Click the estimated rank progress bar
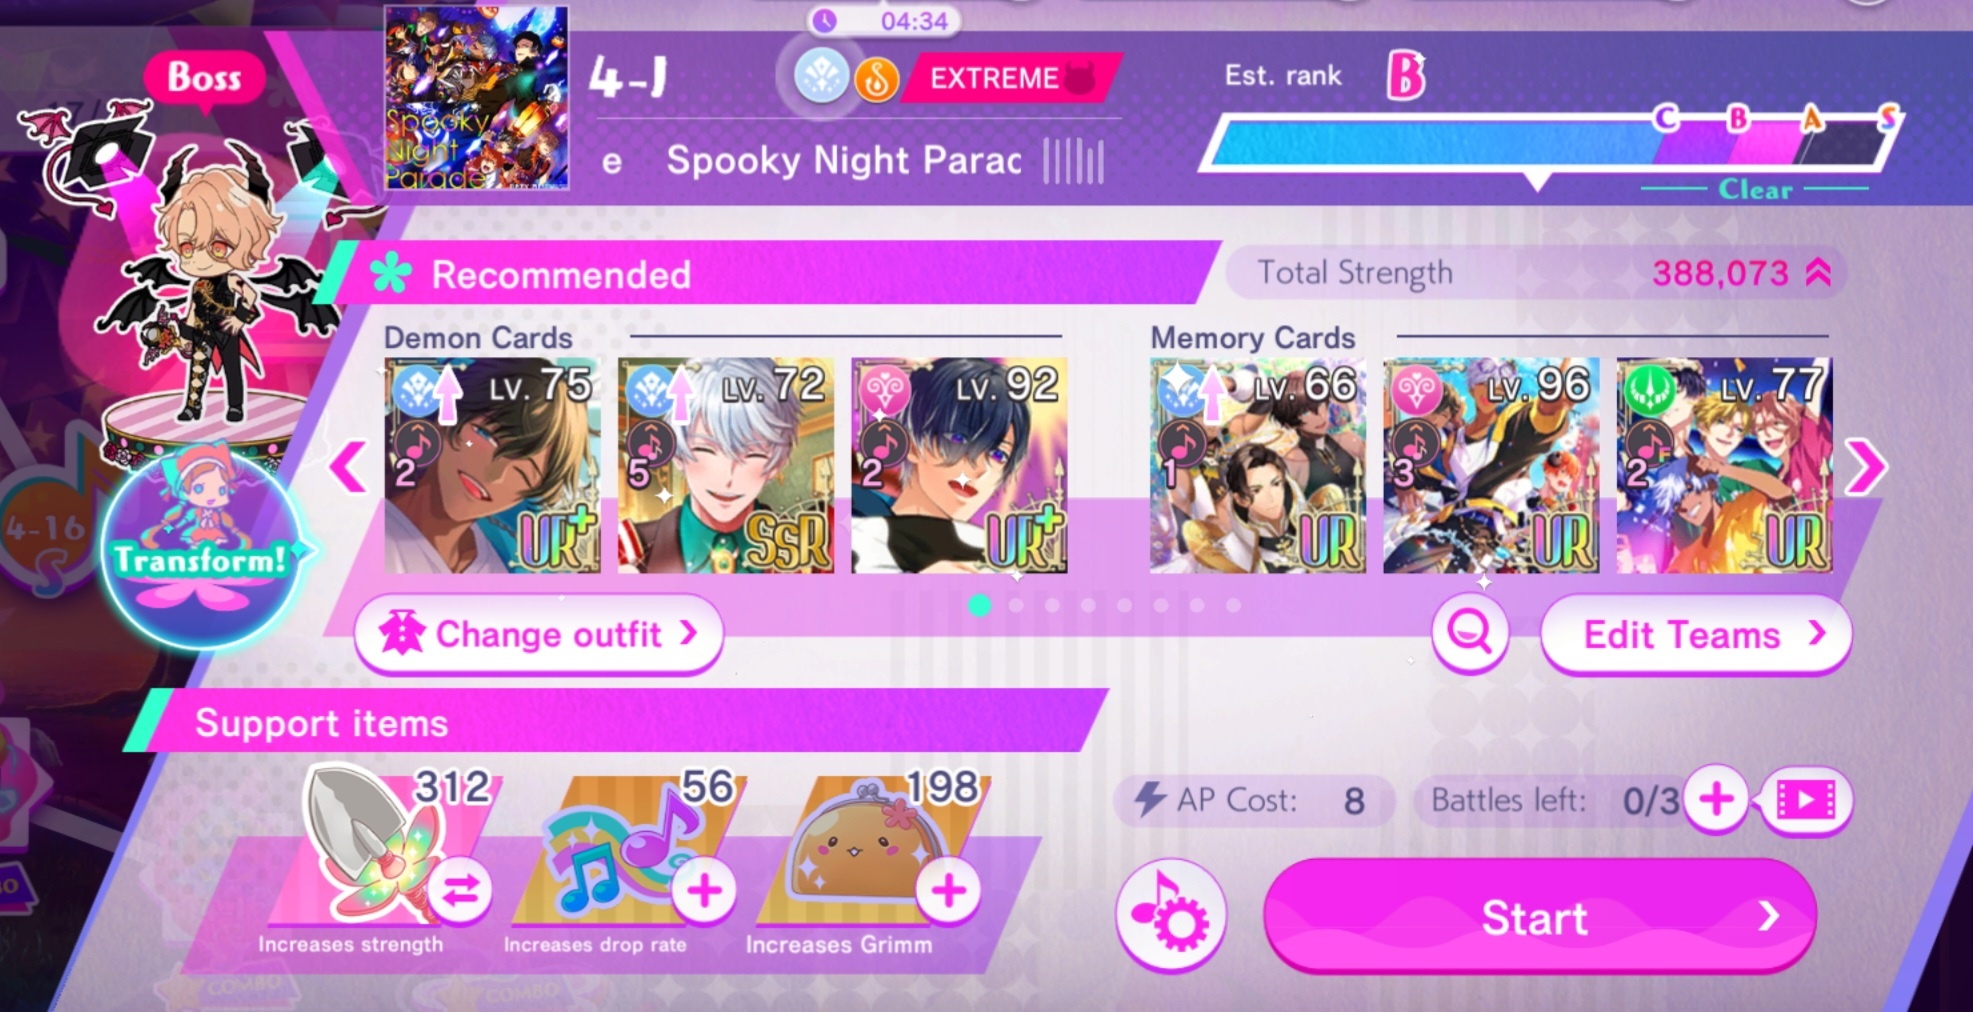The image size is (1973, 1012). [1551, 143]
